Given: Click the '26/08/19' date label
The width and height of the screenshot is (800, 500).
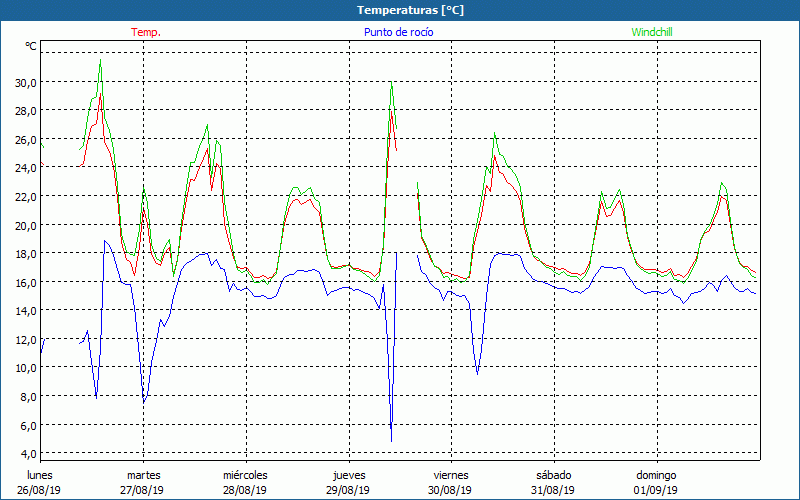Looking at the screenshot, I should point(39,490).
